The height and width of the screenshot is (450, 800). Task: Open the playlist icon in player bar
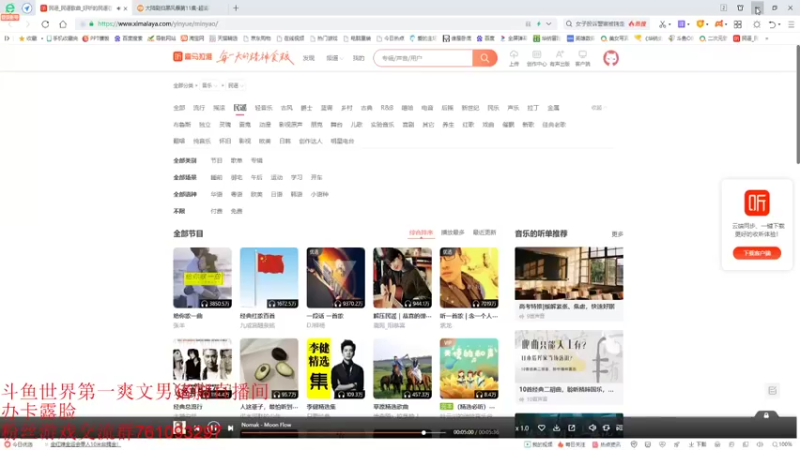pyautogui.click(x=619, y=428)
